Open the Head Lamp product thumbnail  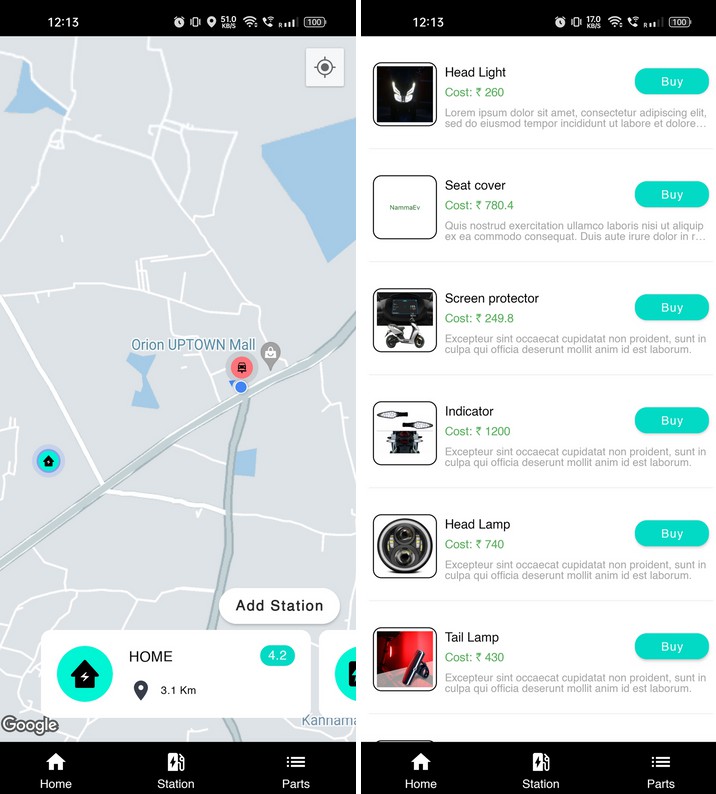pos(405,546)
